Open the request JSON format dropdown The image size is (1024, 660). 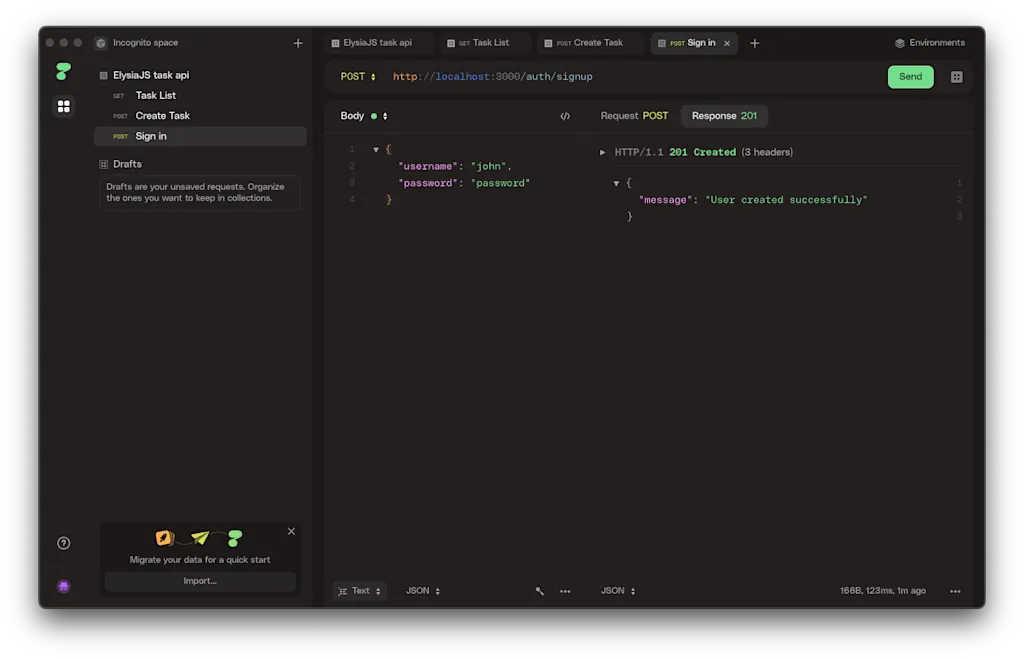423,591
